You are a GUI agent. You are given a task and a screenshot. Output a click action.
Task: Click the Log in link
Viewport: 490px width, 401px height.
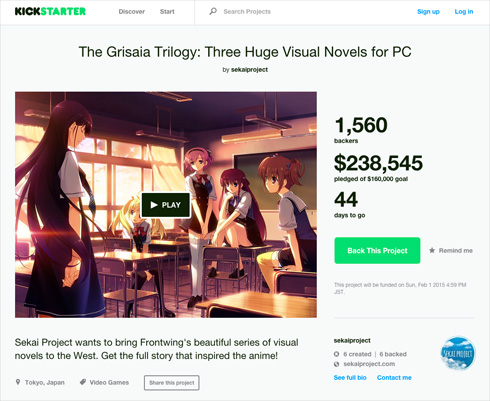click(x=464, y=12)
